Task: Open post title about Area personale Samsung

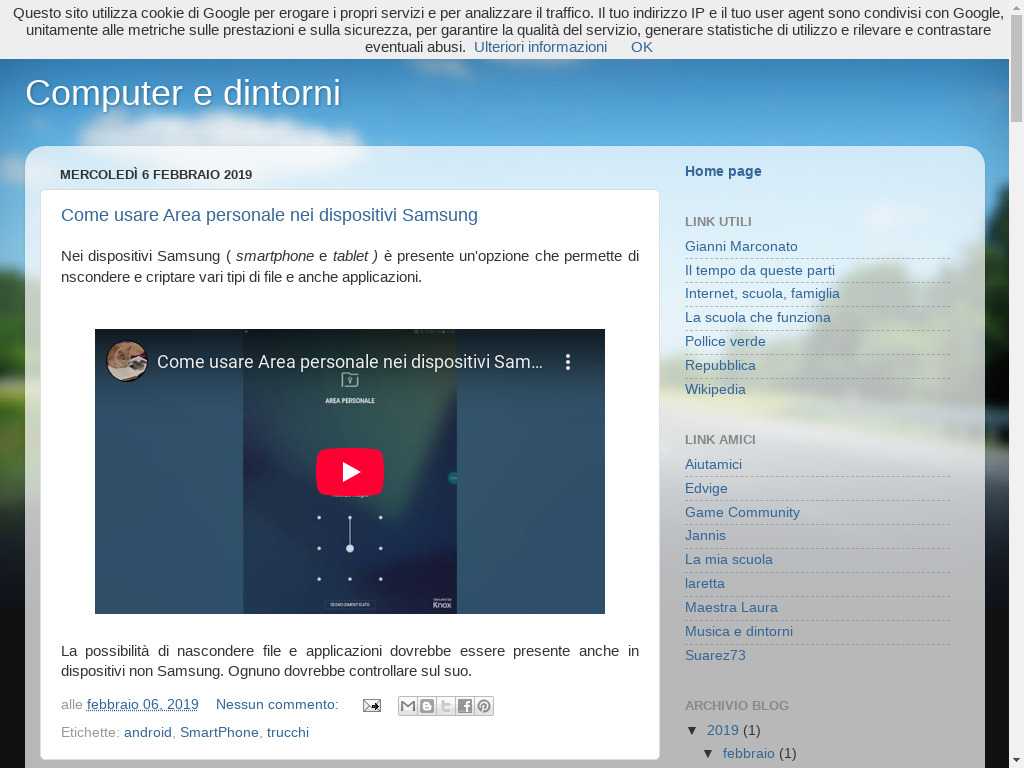Action: tap(269, 215)
